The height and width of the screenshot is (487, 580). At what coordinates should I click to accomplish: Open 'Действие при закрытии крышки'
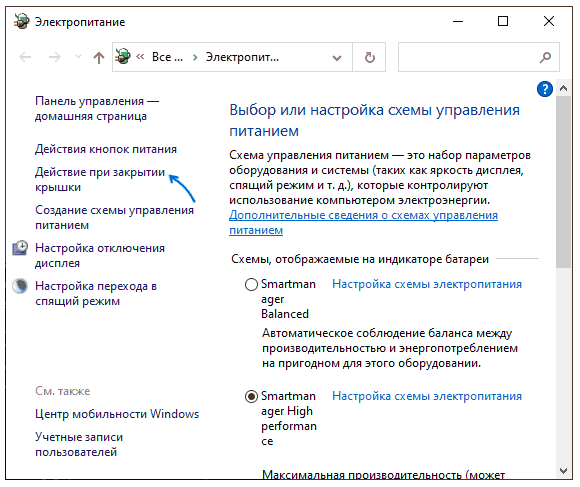(x=100, y=179)
